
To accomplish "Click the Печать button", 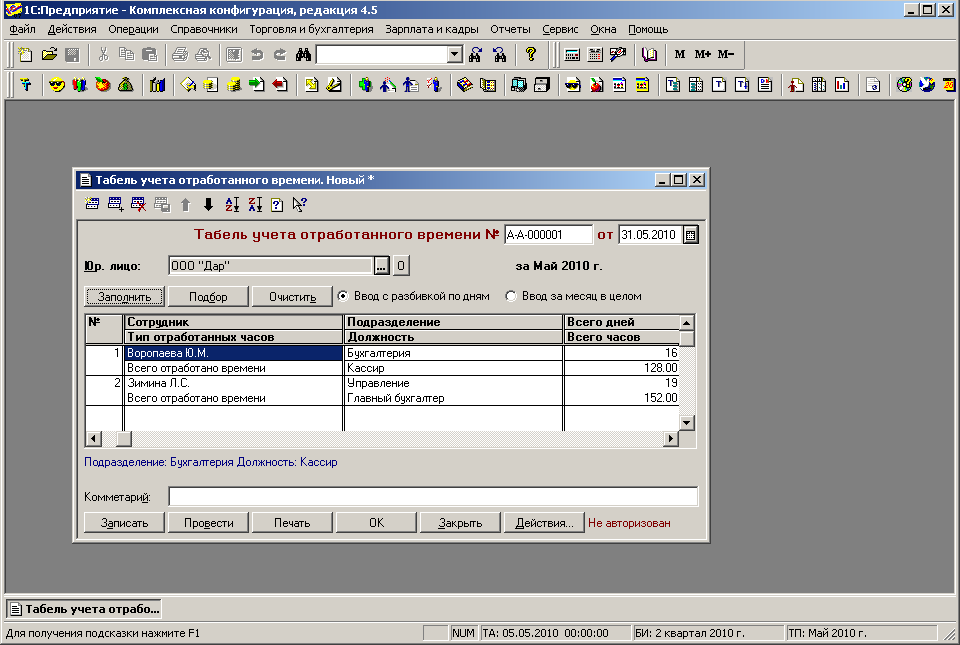I will [x=292, y=523].
